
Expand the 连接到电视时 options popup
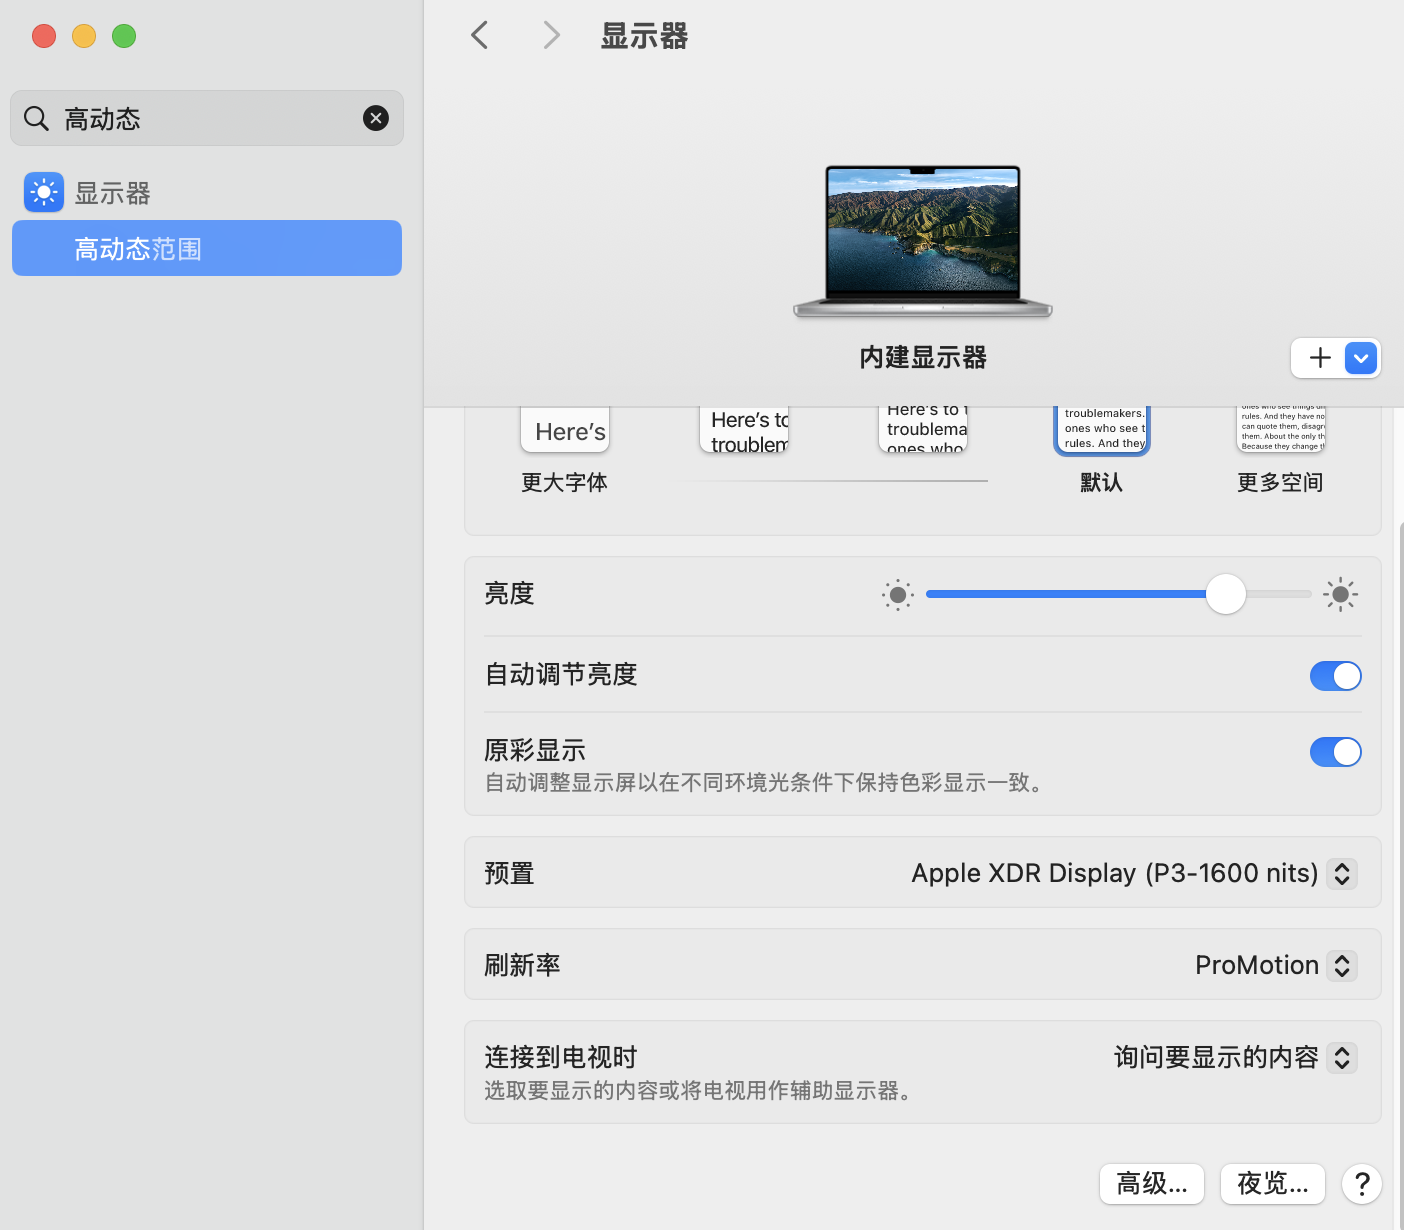pyautogui.click(x=1342, y=1057)
